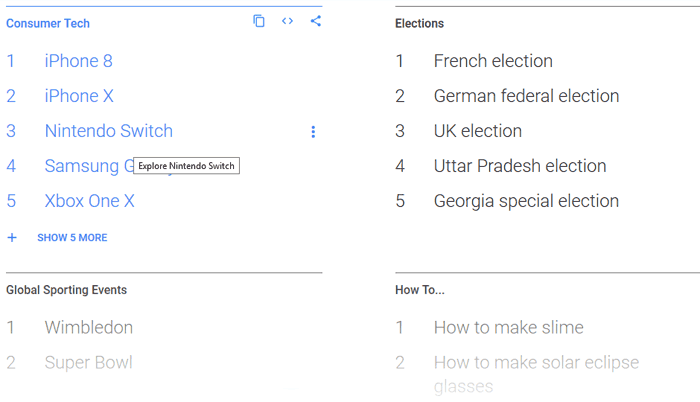Open the Elections category heading
This screenshot has width=700, height=402.
(419, 23)
